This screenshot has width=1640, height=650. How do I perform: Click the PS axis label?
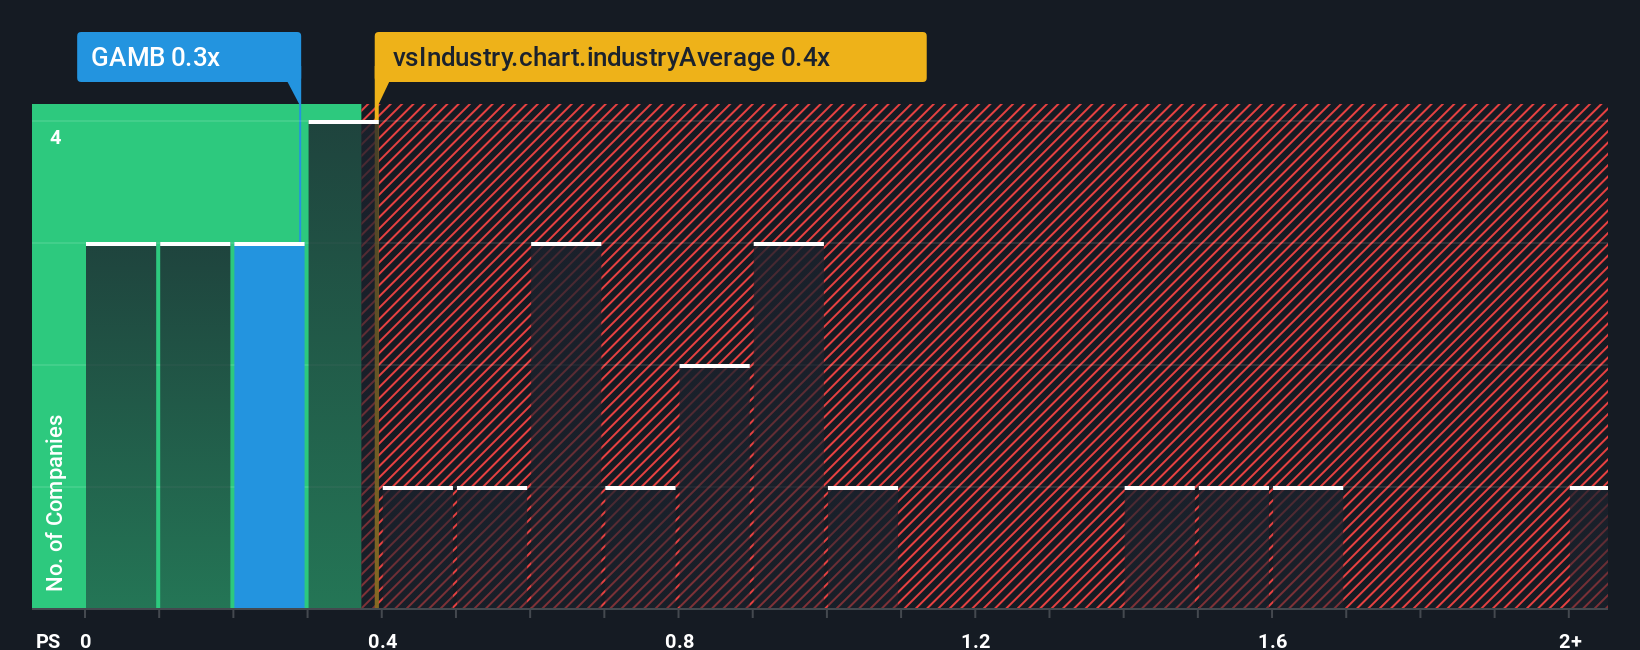click(48, 640)
